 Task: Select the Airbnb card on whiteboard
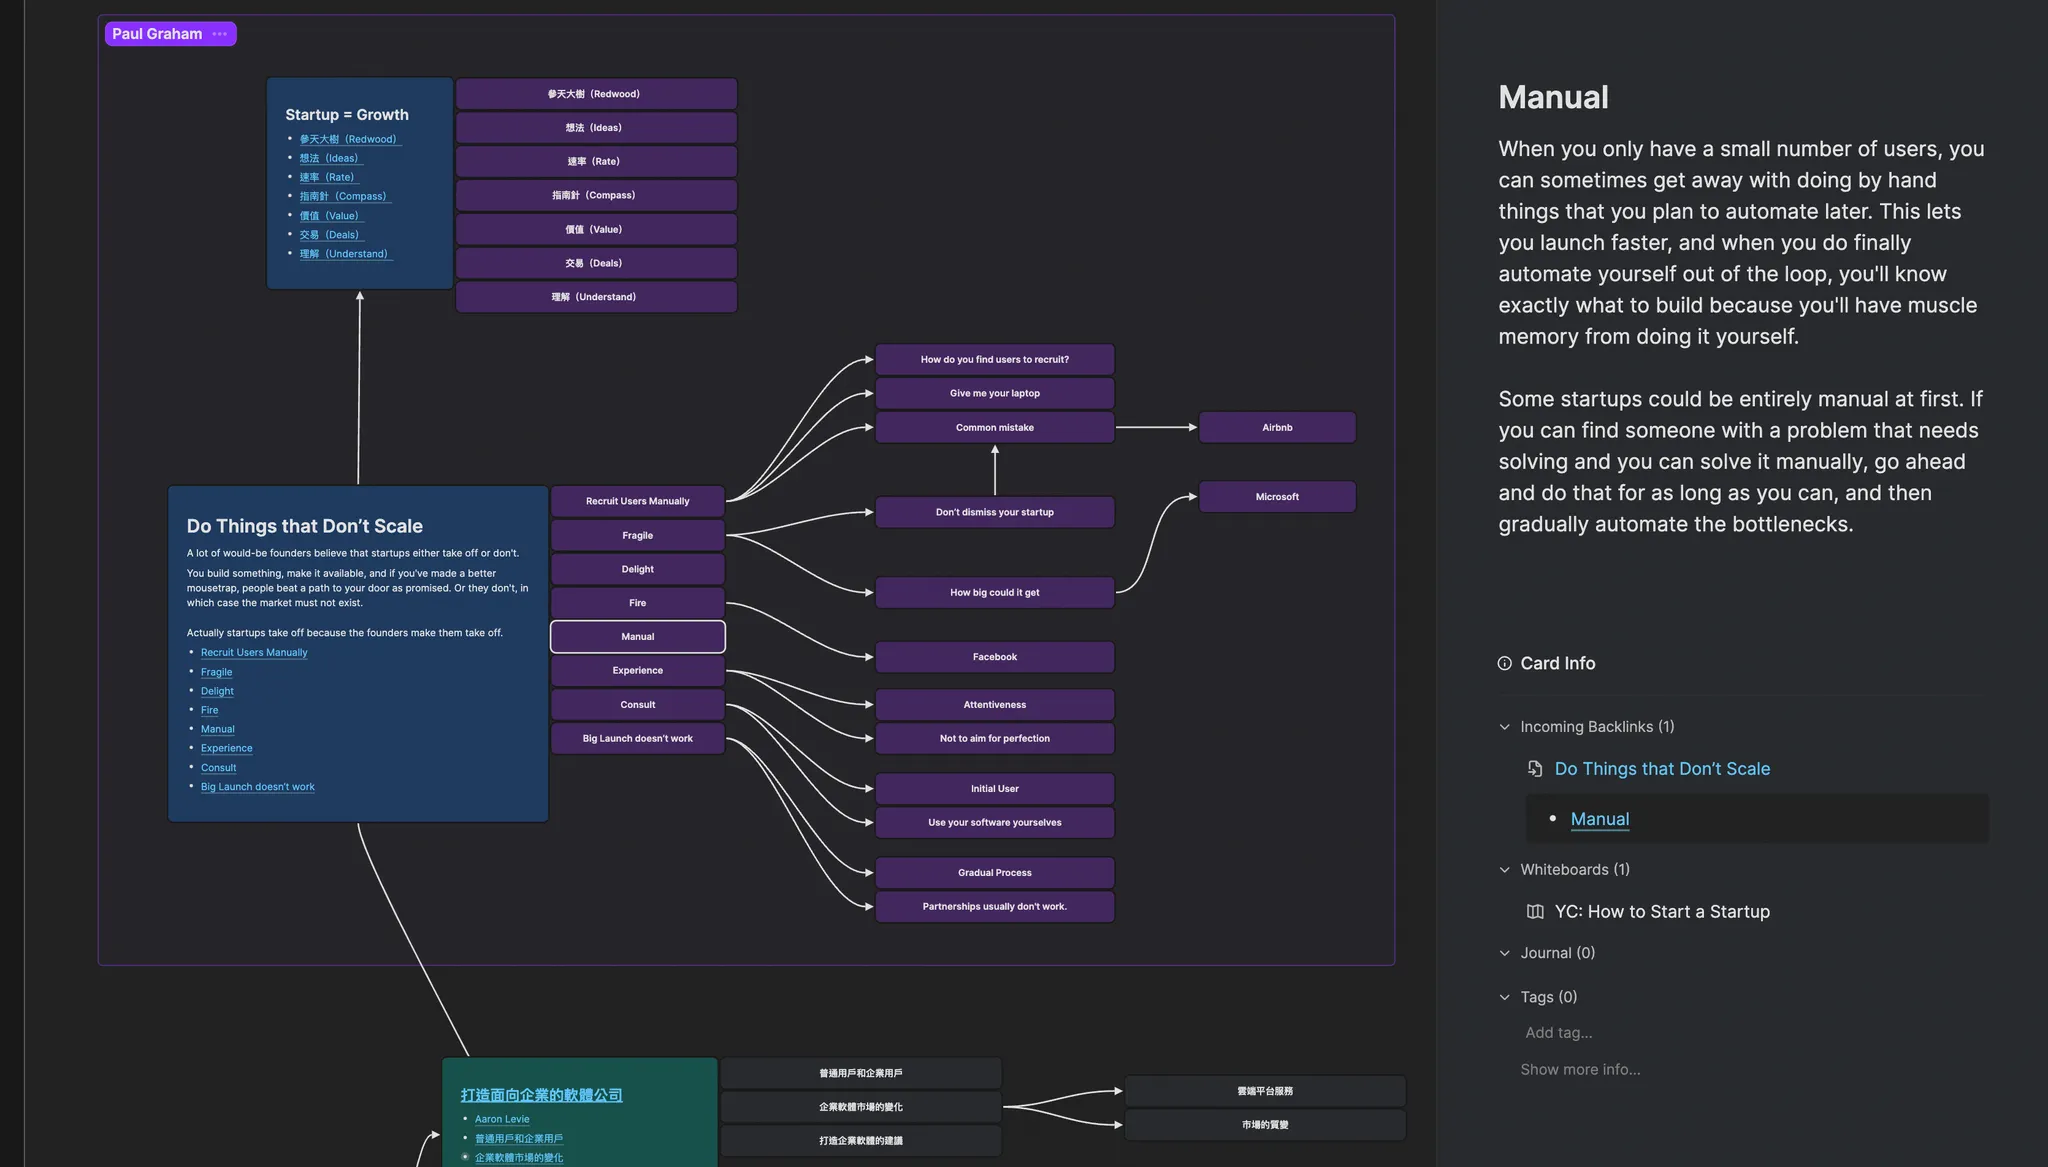click(1277, 427)
